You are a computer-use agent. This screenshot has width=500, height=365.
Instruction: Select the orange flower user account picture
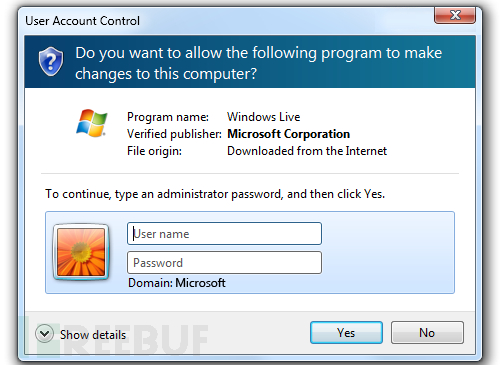tap(81, 252)
